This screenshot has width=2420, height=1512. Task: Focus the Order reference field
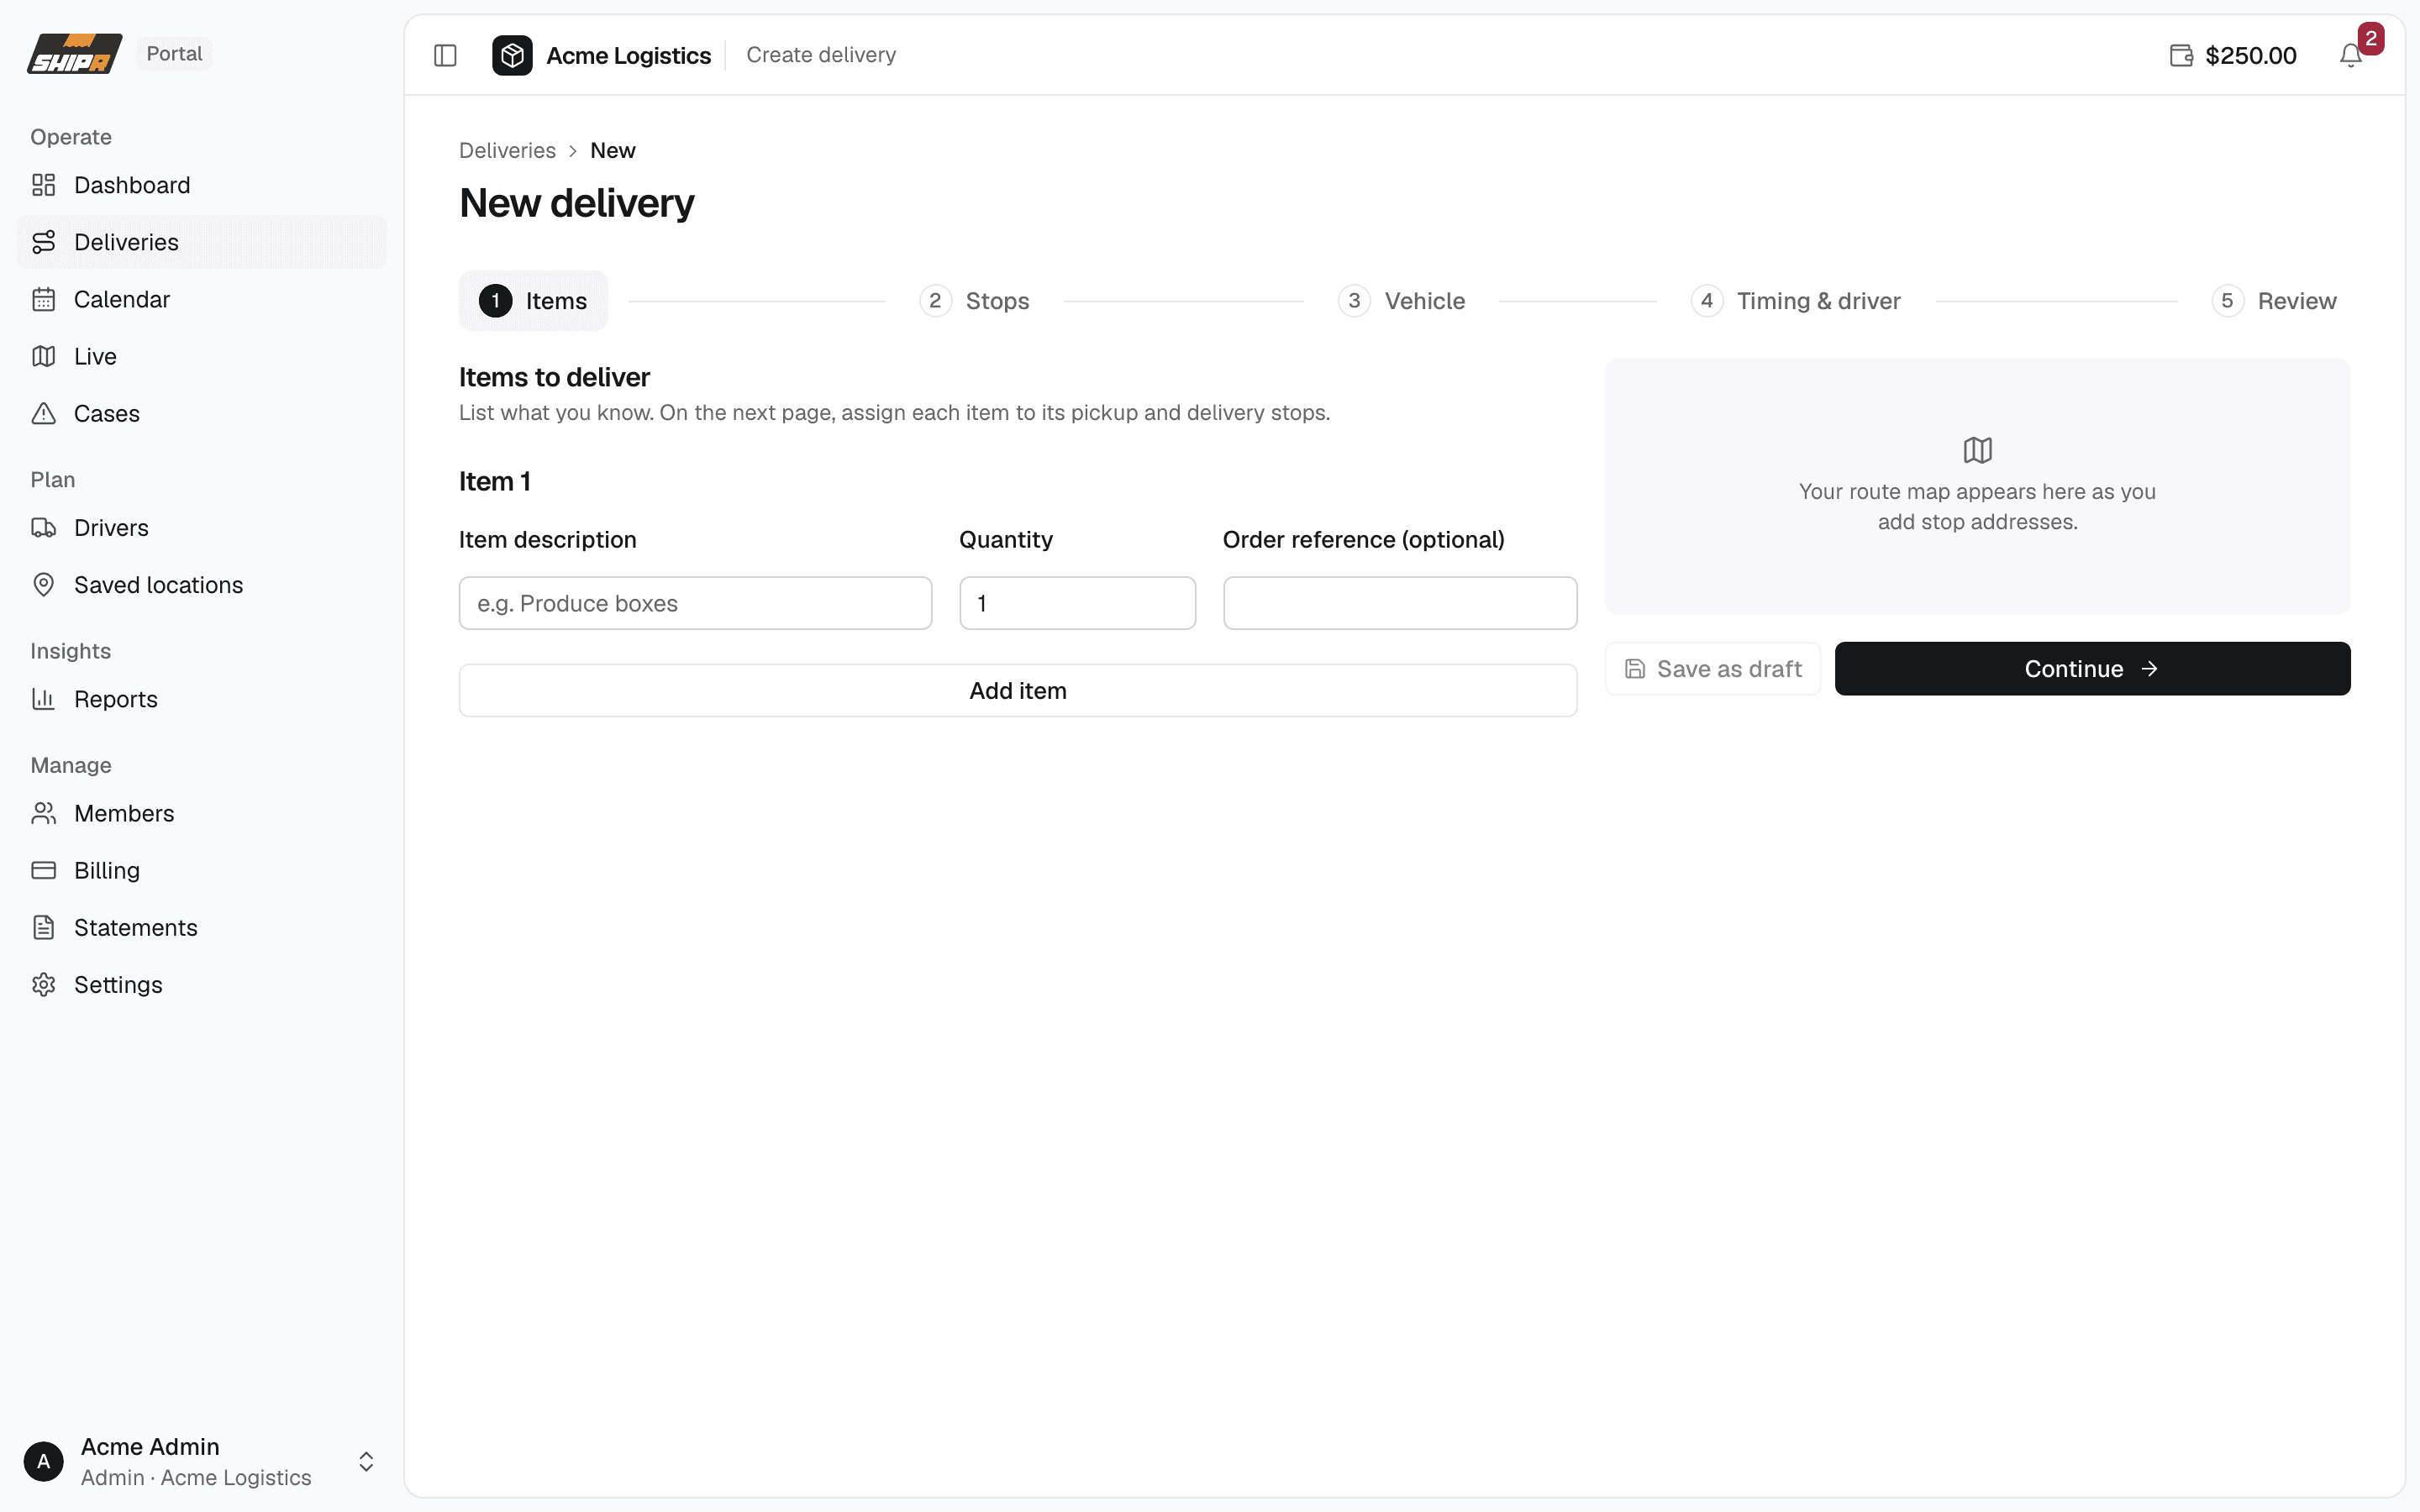1400,603
